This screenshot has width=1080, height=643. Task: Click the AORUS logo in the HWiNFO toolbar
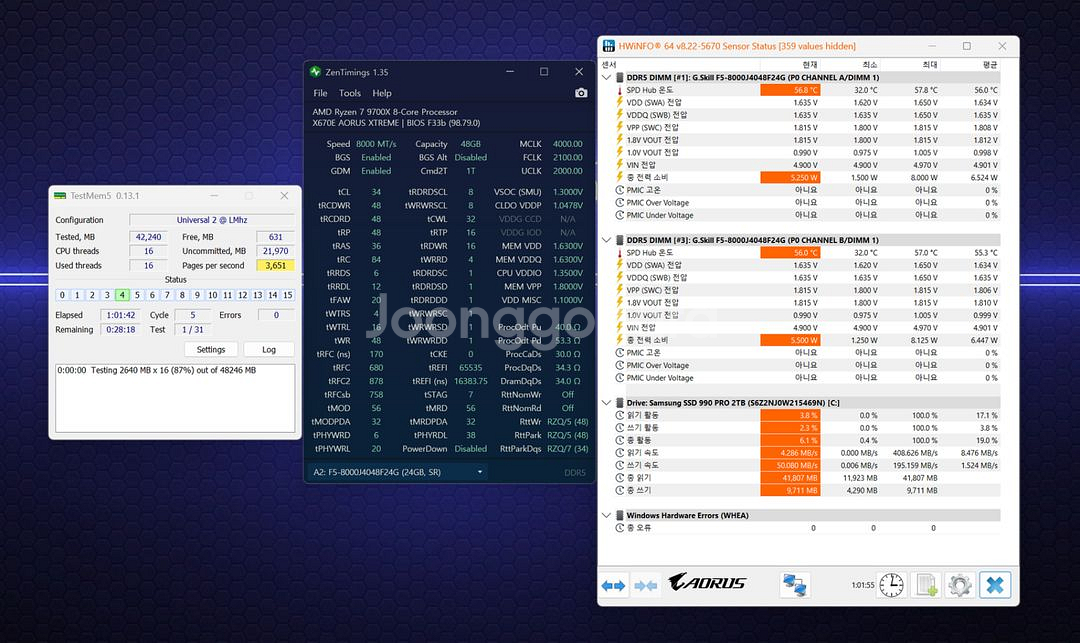pos(707,583)
